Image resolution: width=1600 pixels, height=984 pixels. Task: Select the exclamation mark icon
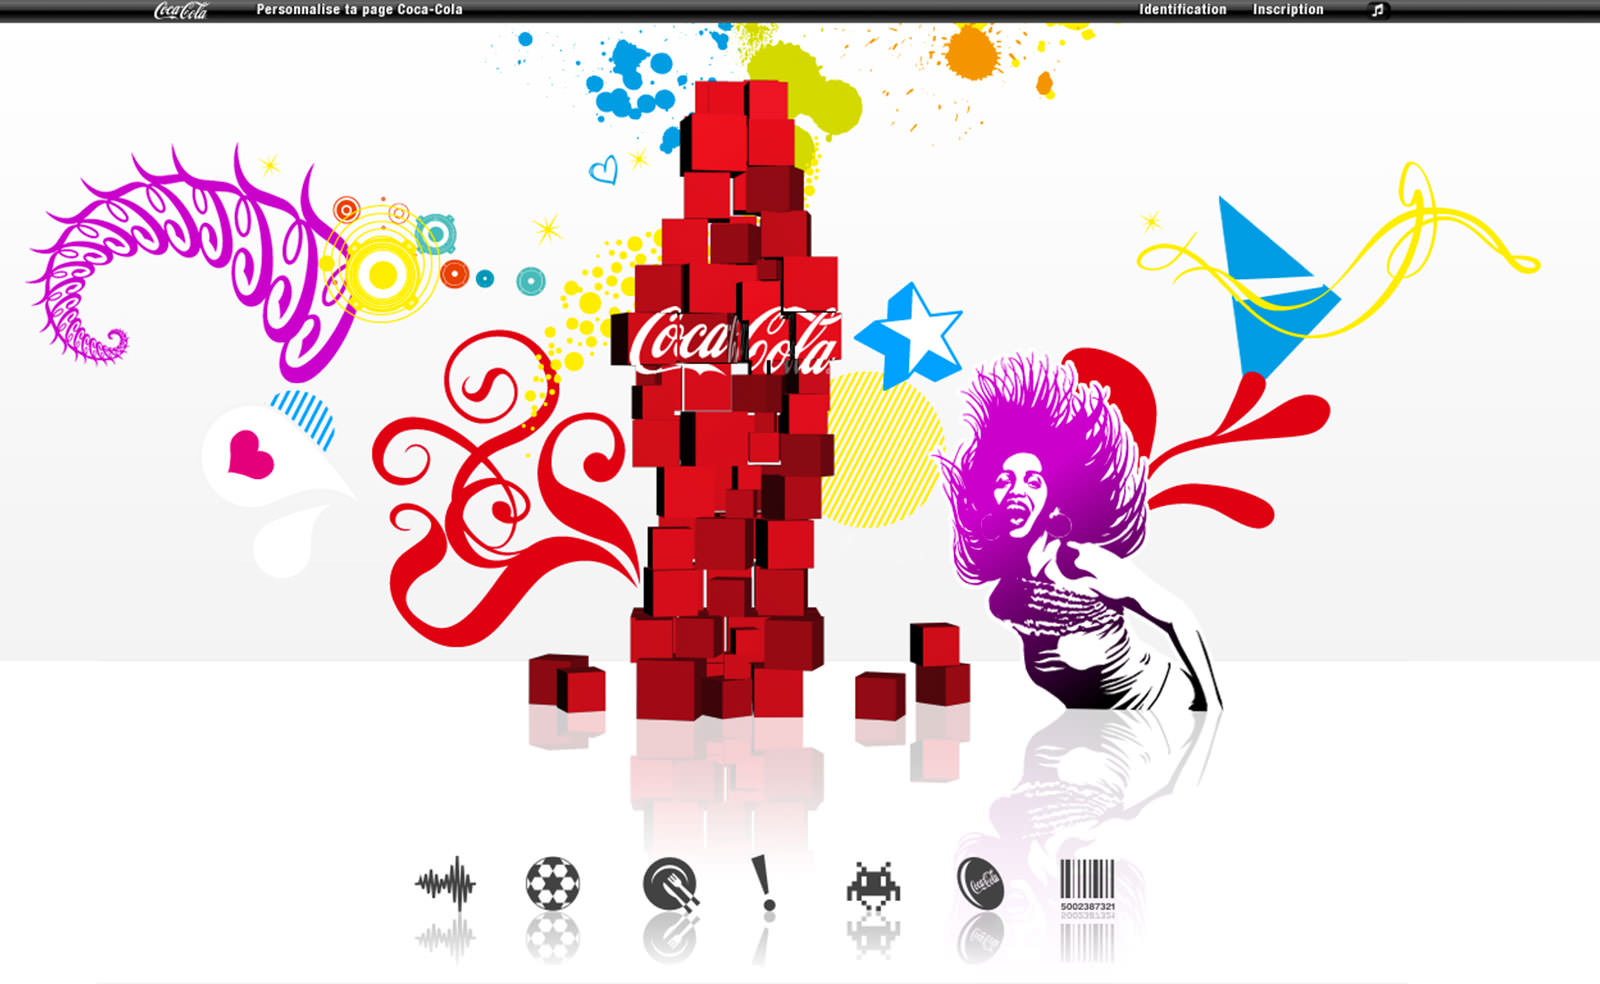764,884
